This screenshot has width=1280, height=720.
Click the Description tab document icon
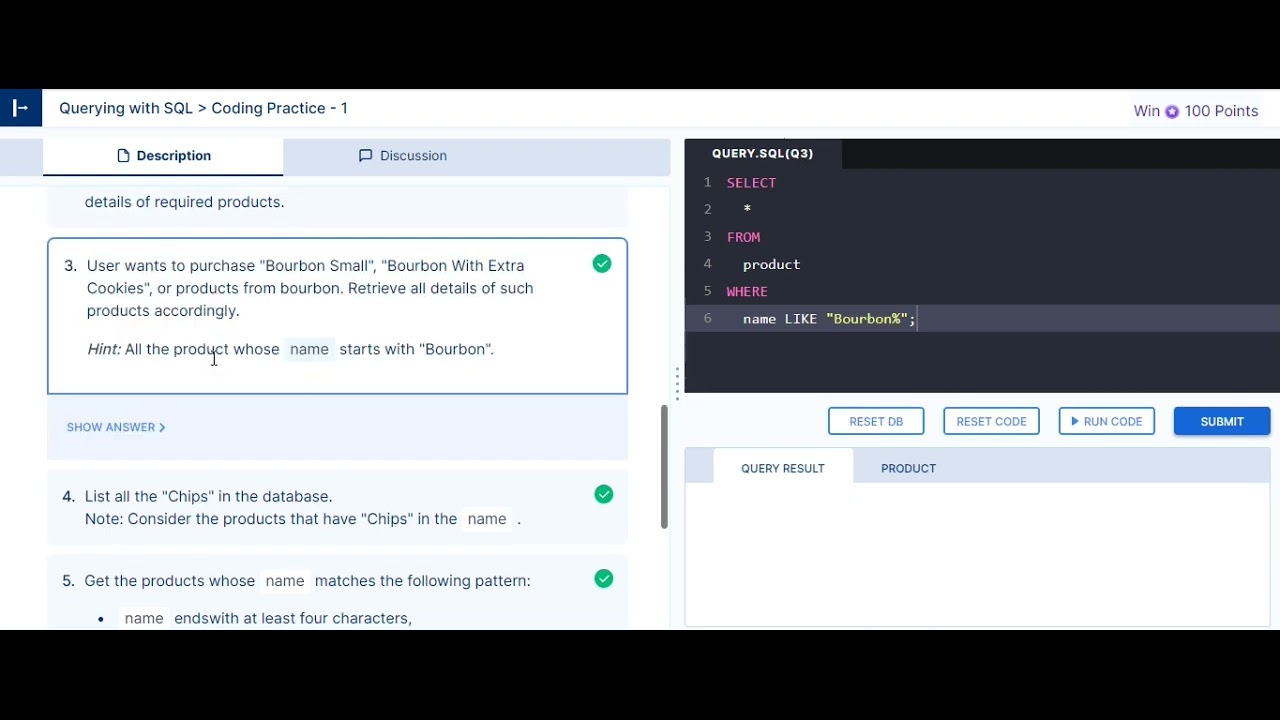(124, 156)
